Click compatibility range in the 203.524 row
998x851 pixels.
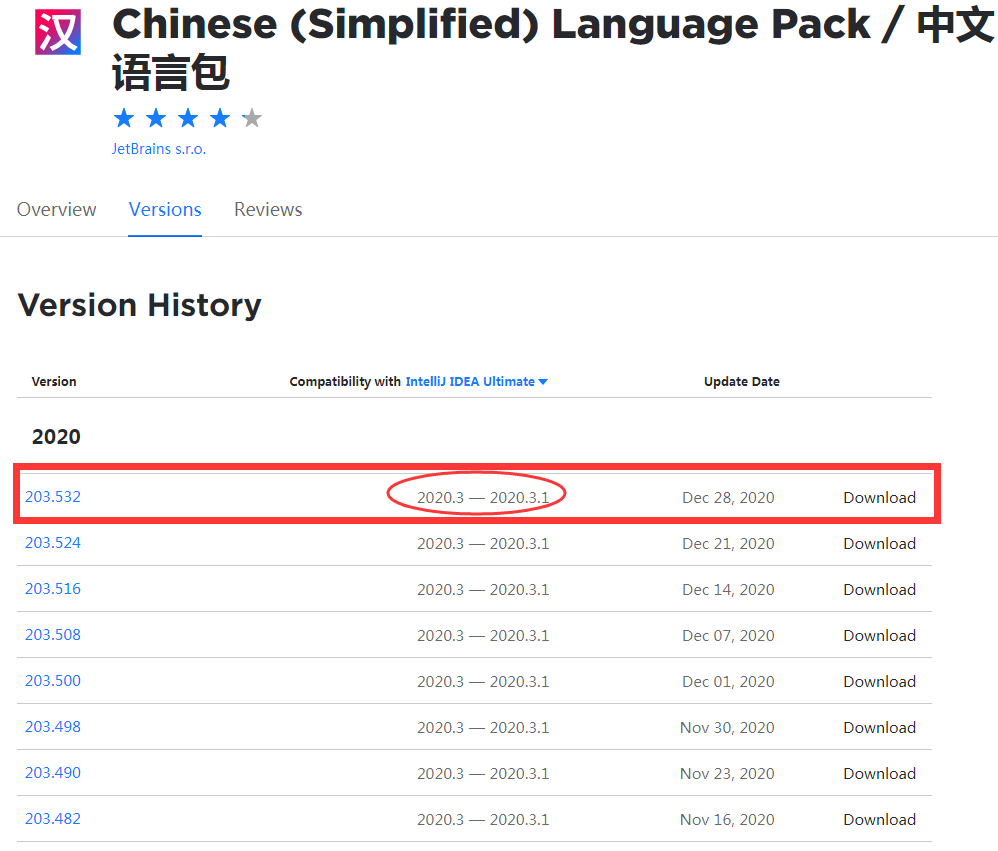tap(483, 544)
